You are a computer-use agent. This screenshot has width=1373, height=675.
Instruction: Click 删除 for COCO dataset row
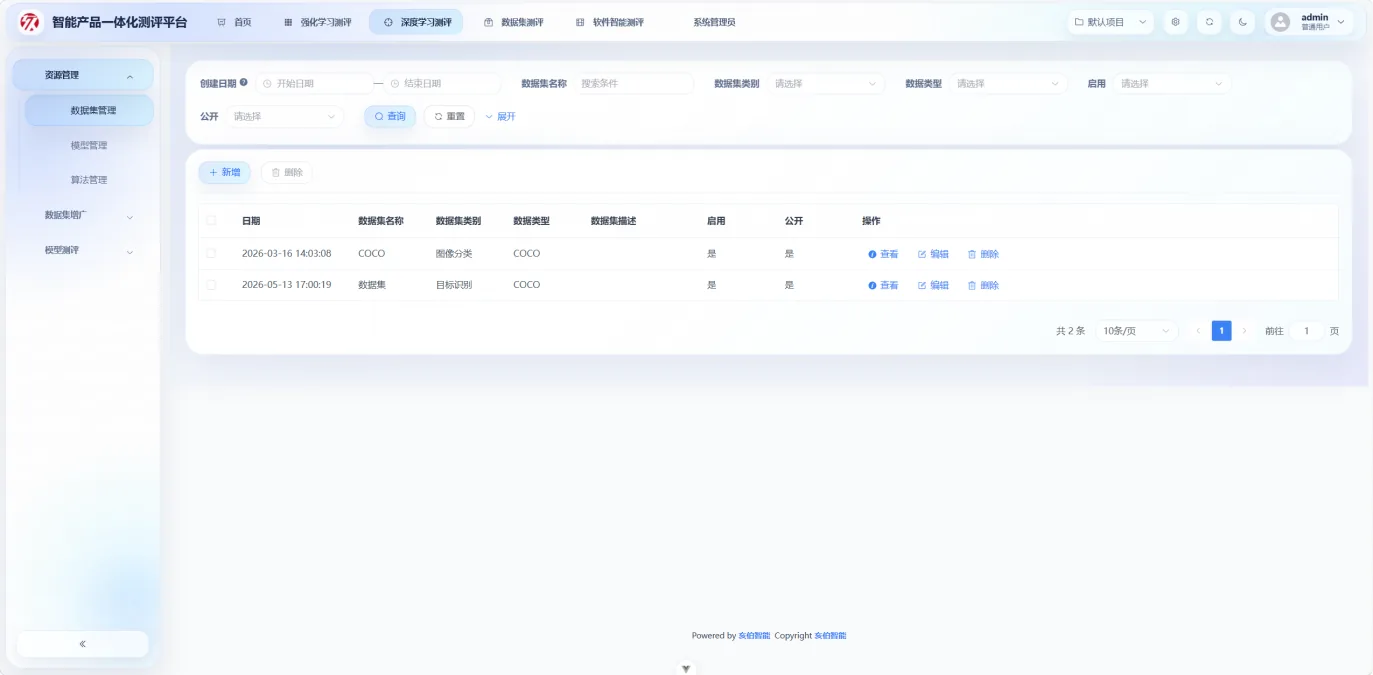tap(983, 254)
